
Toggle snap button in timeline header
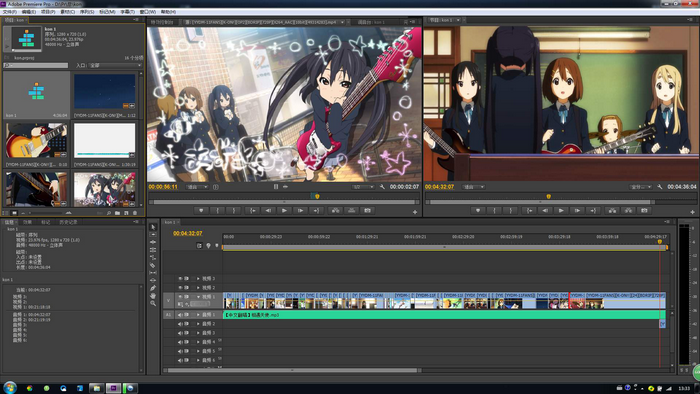(x=200, y=245)
